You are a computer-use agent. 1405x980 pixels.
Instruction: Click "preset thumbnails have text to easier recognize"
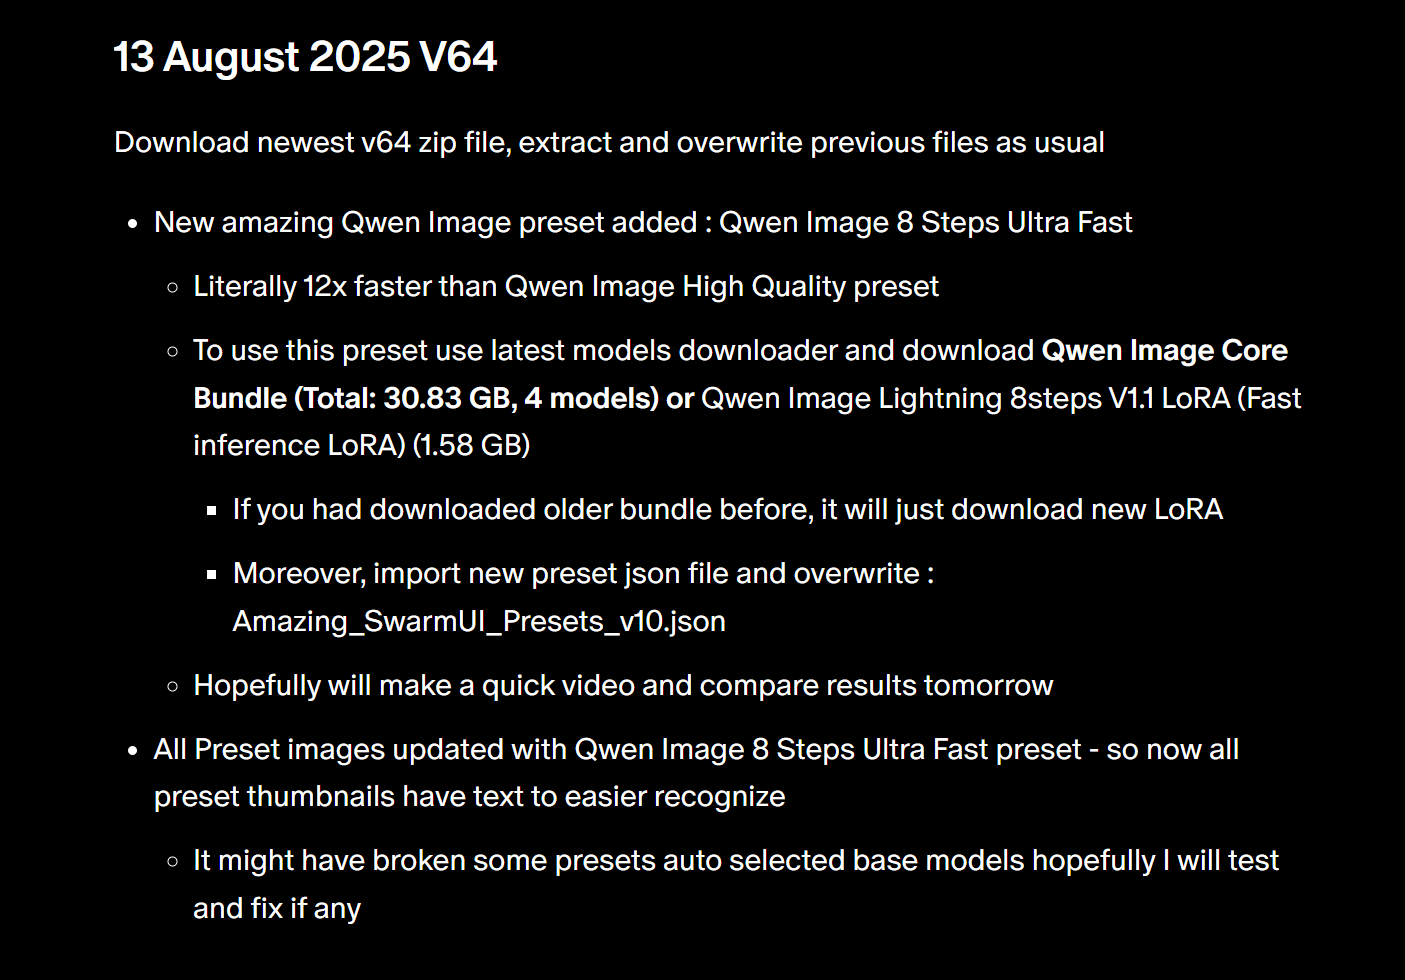tap(469, 797)
